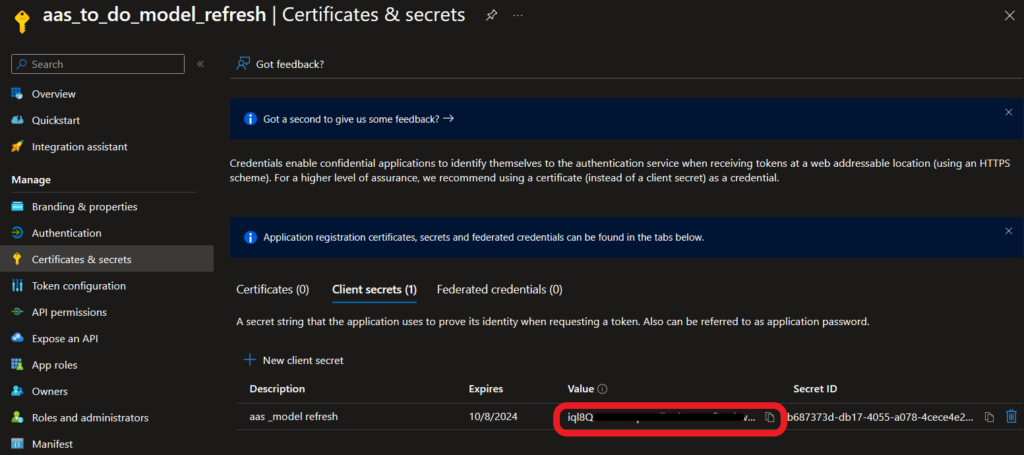Switch to Client secrets (1) tab
1024x455 pixels.
coord(374,289)
